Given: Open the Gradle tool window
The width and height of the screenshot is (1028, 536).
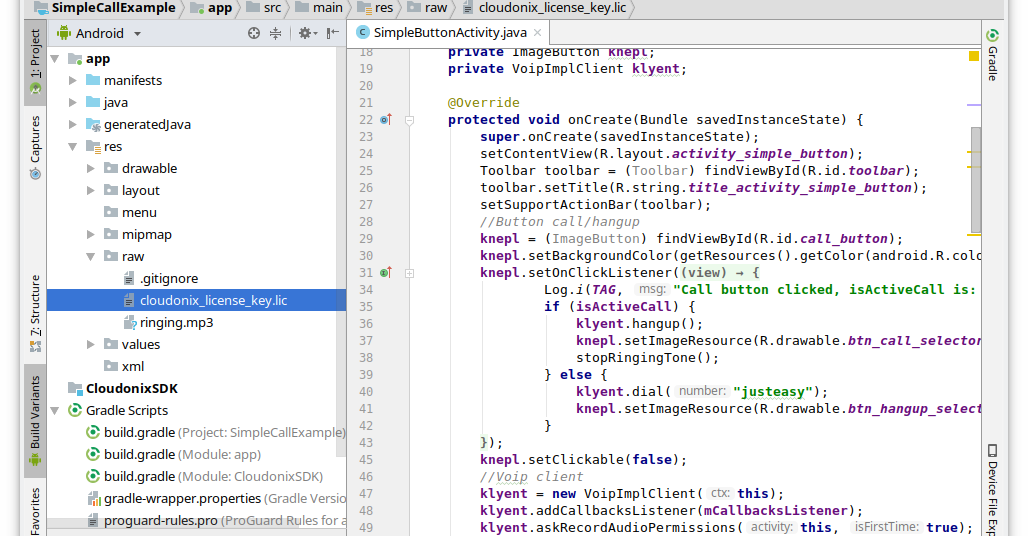Looking at the screenshot, I should [993, 55].
